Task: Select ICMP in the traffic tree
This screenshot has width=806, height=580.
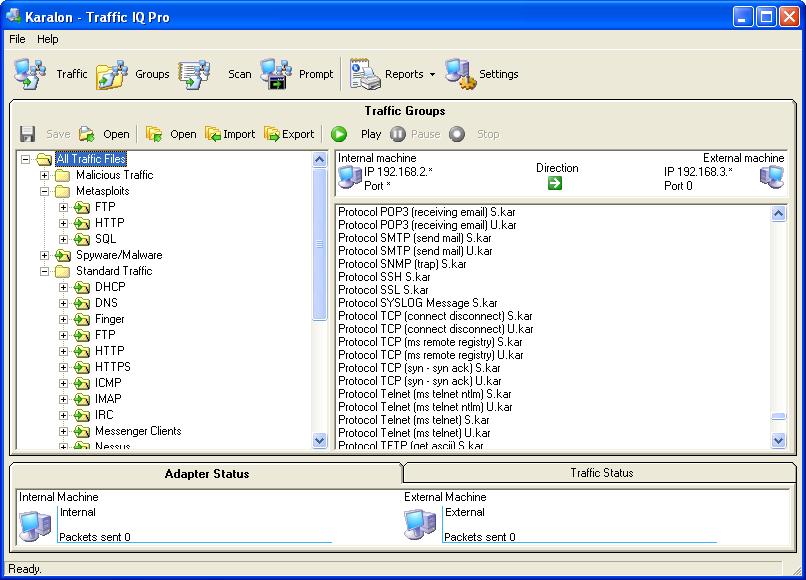Action: click(108, 383)
